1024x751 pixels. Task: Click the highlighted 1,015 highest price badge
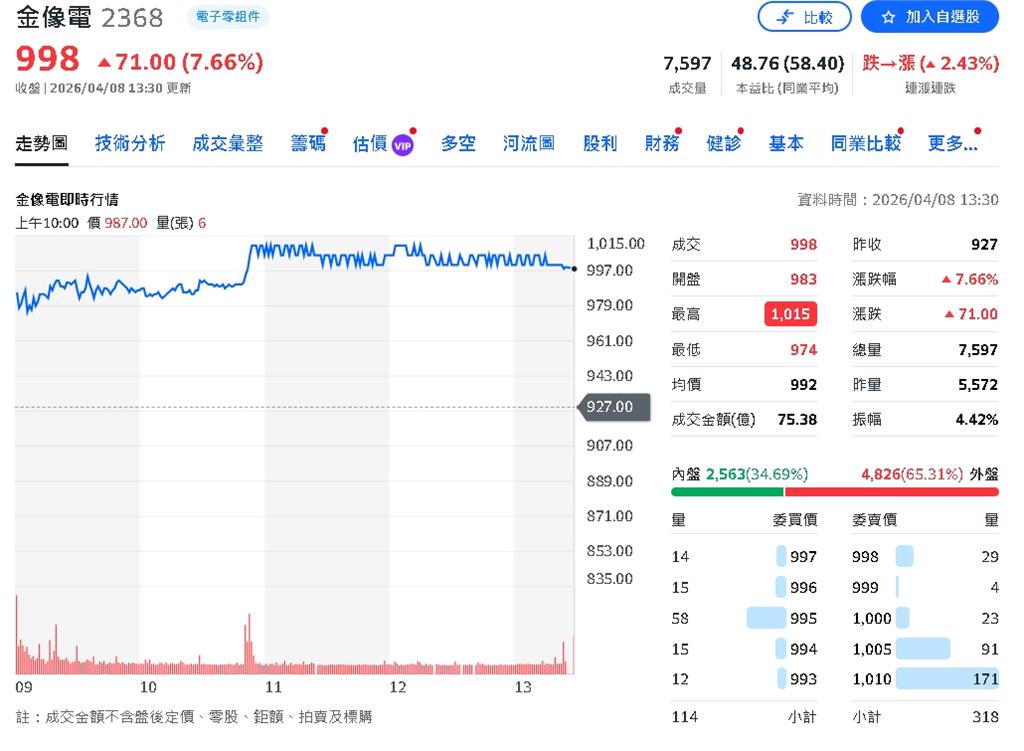click(x=792, y=313)
